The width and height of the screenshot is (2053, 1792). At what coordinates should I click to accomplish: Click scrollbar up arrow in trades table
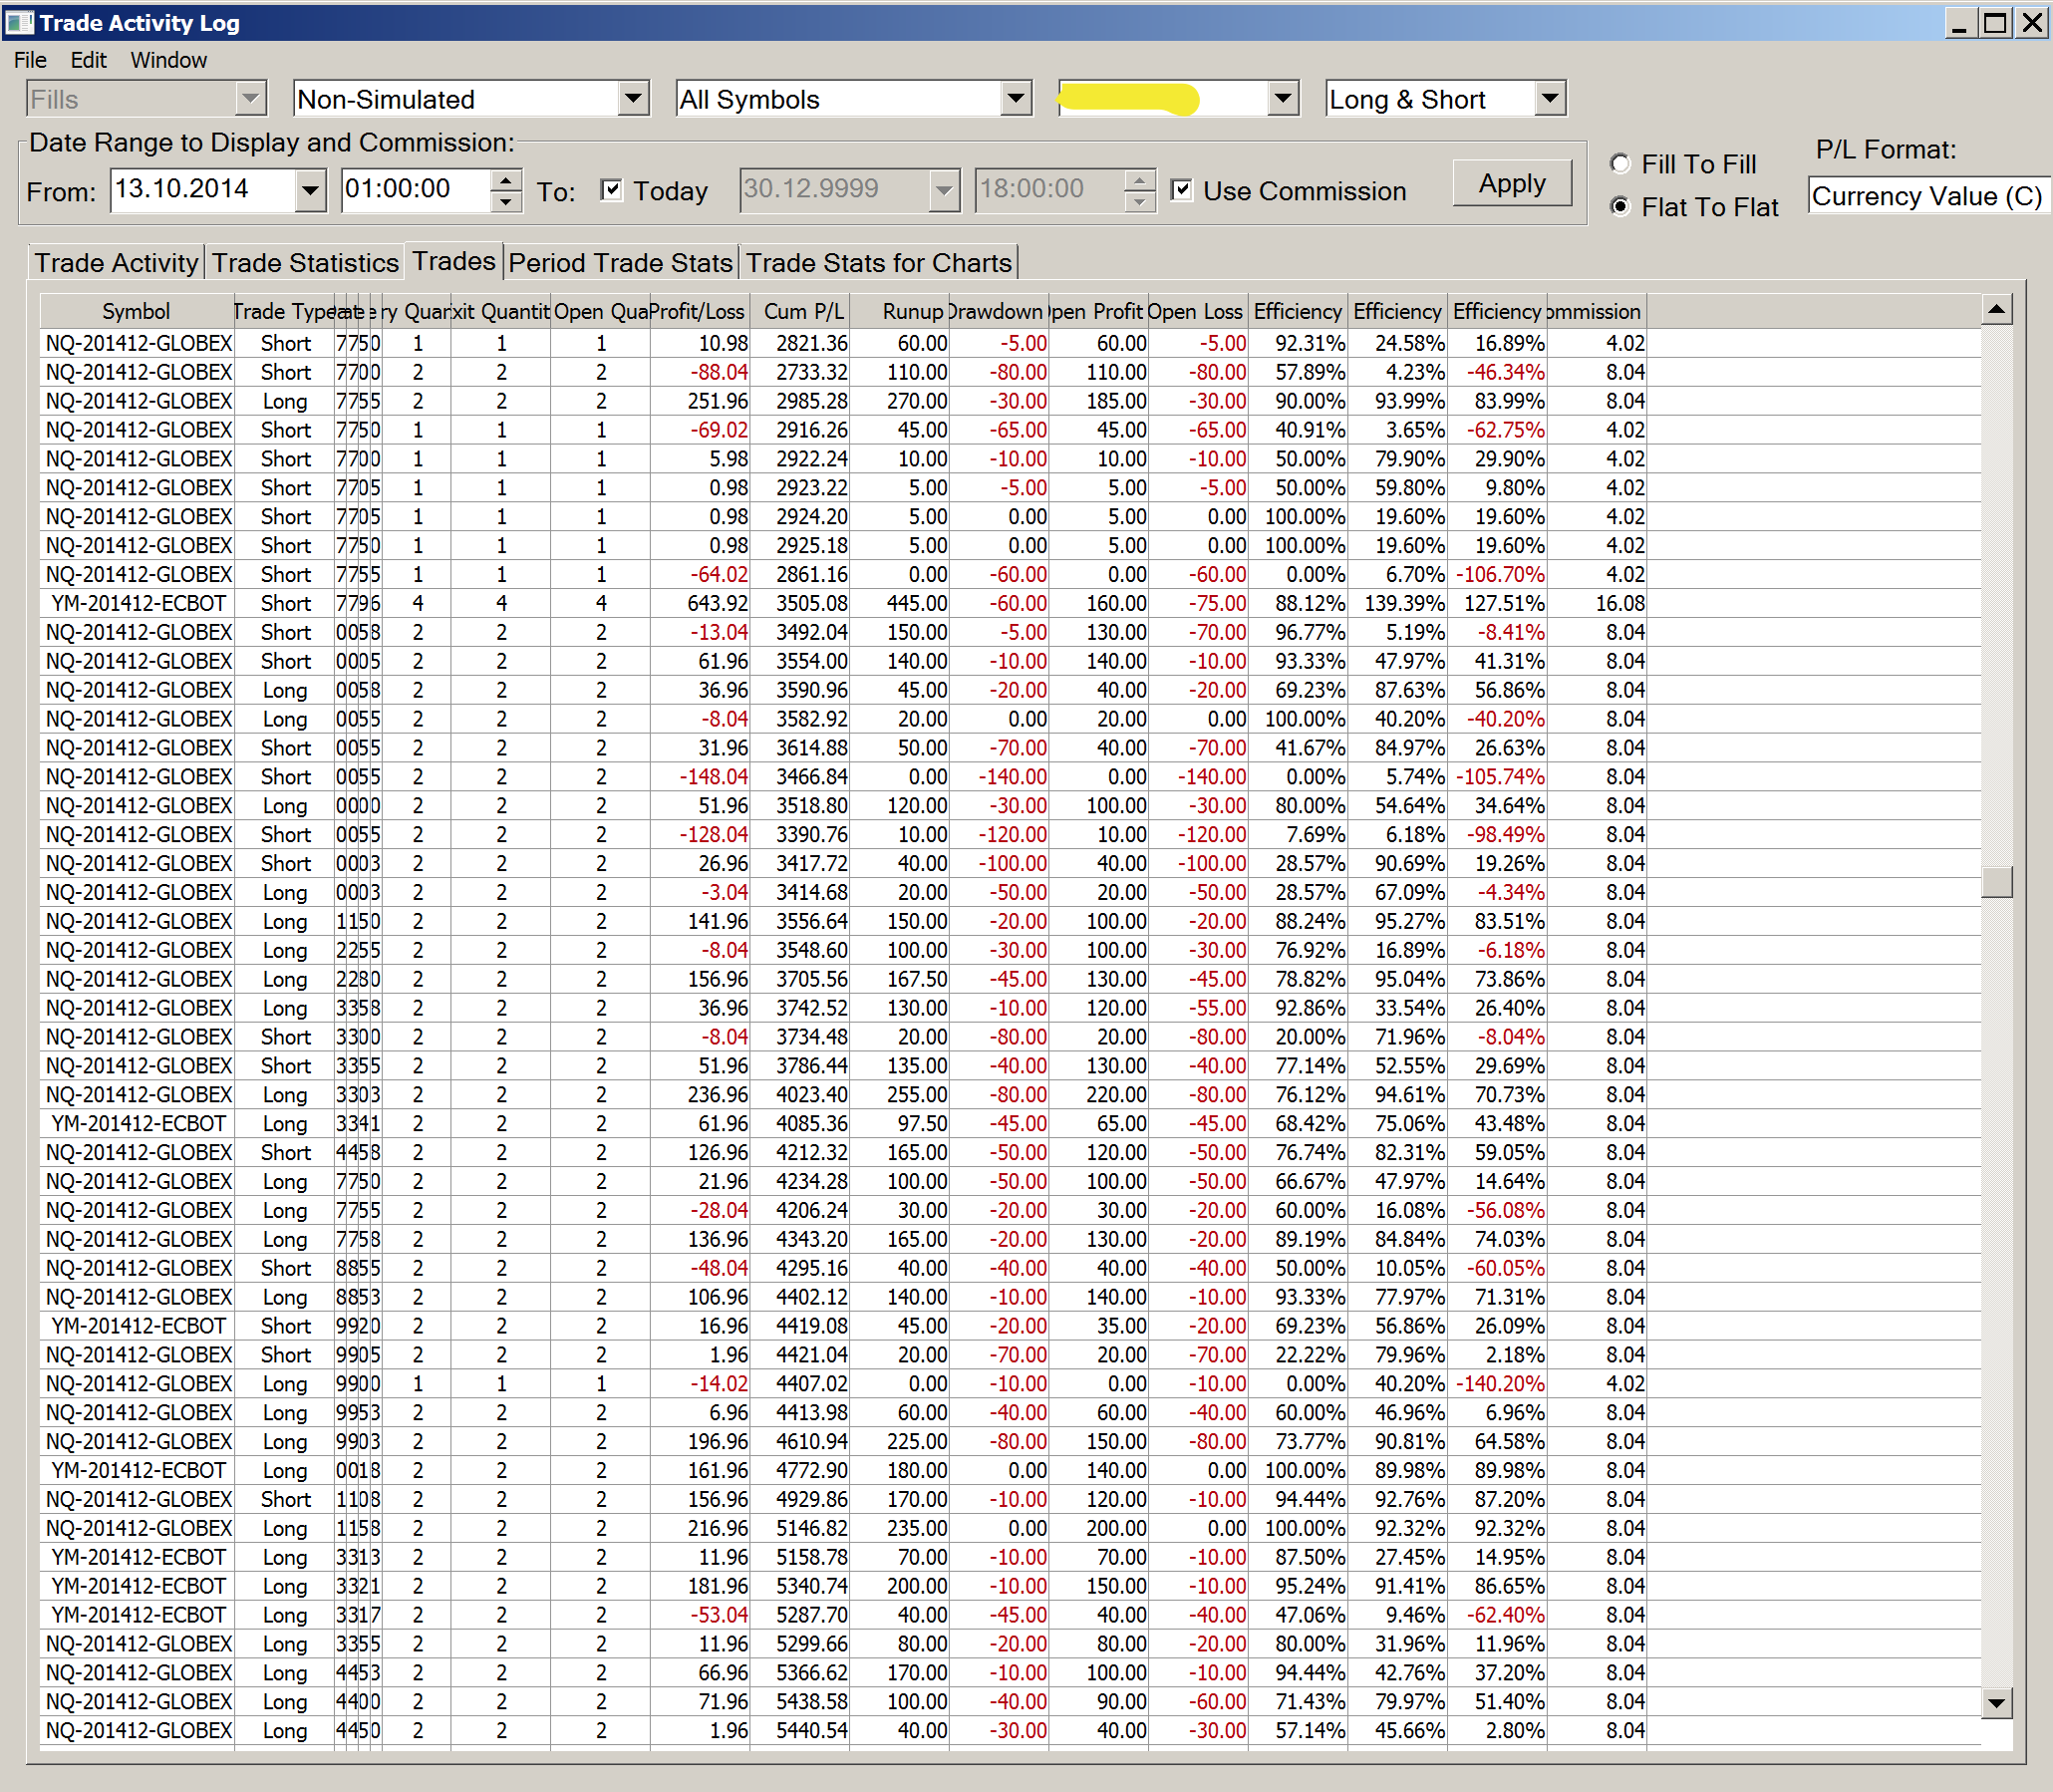tap(1996, 310)
